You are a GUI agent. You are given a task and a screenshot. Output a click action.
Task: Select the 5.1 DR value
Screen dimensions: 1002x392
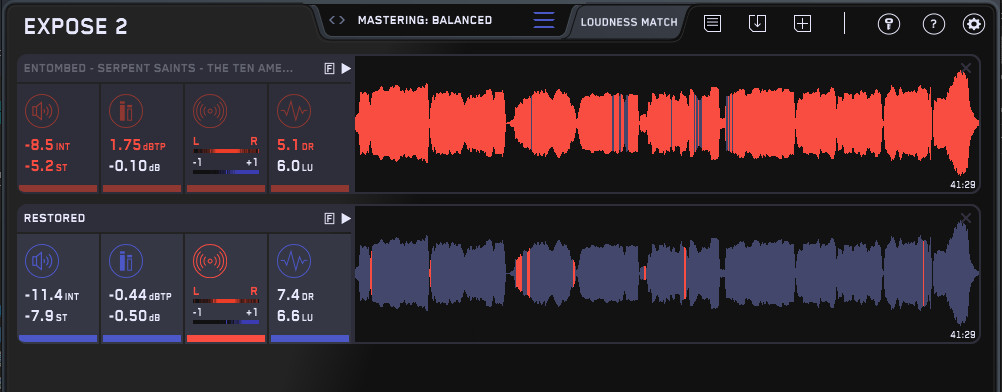pyautogui.click(x=295, y=146)
